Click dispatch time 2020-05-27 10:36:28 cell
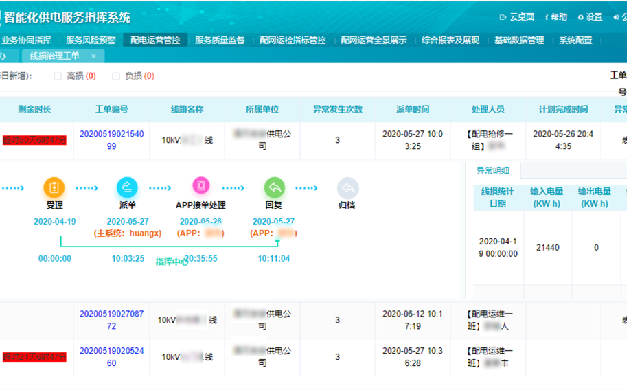627x390 pixels. tap(413, 357)
